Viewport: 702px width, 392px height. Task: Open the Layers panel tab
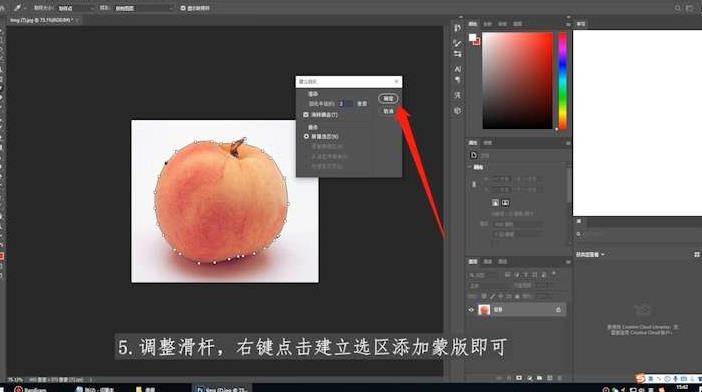pos(473,262)
